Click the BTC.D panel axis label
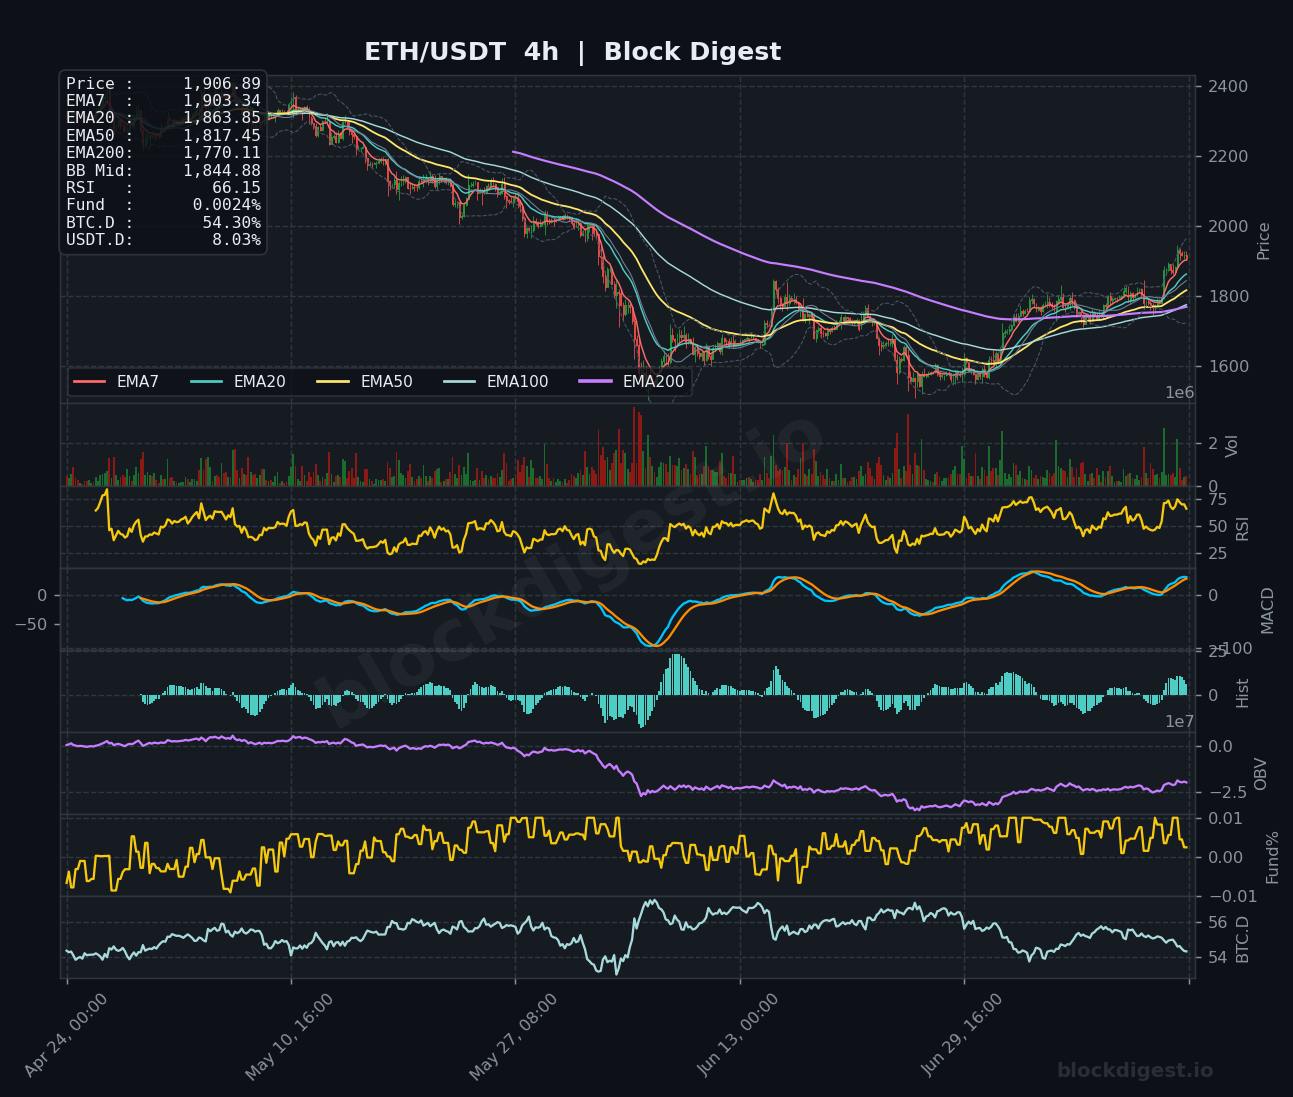Image resolution: width=1293 pixels, height=1097 pixels. tap(1242, 939)
